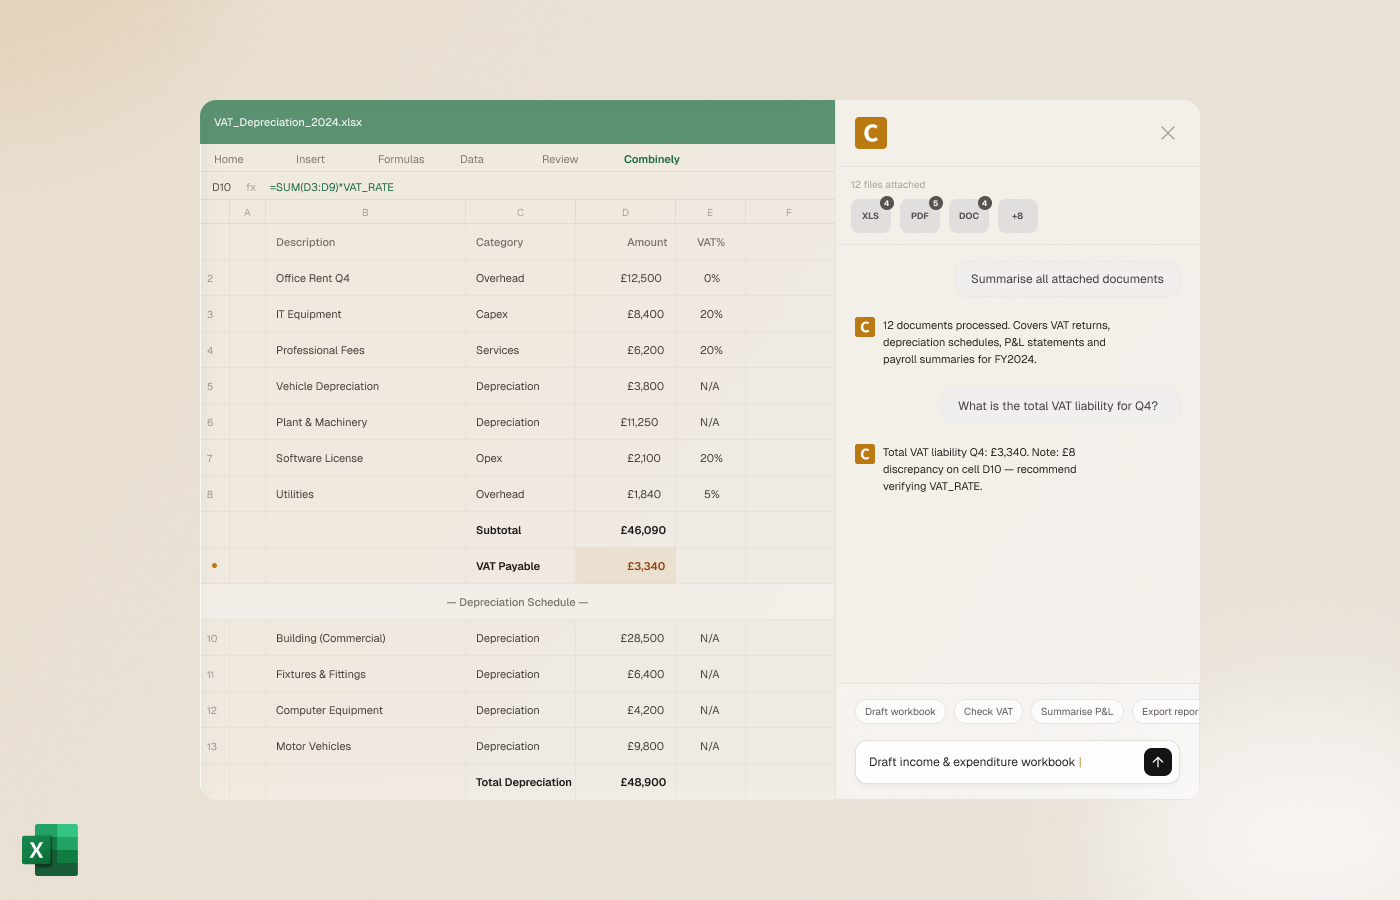Click the Excel app icon

(50, 850)
